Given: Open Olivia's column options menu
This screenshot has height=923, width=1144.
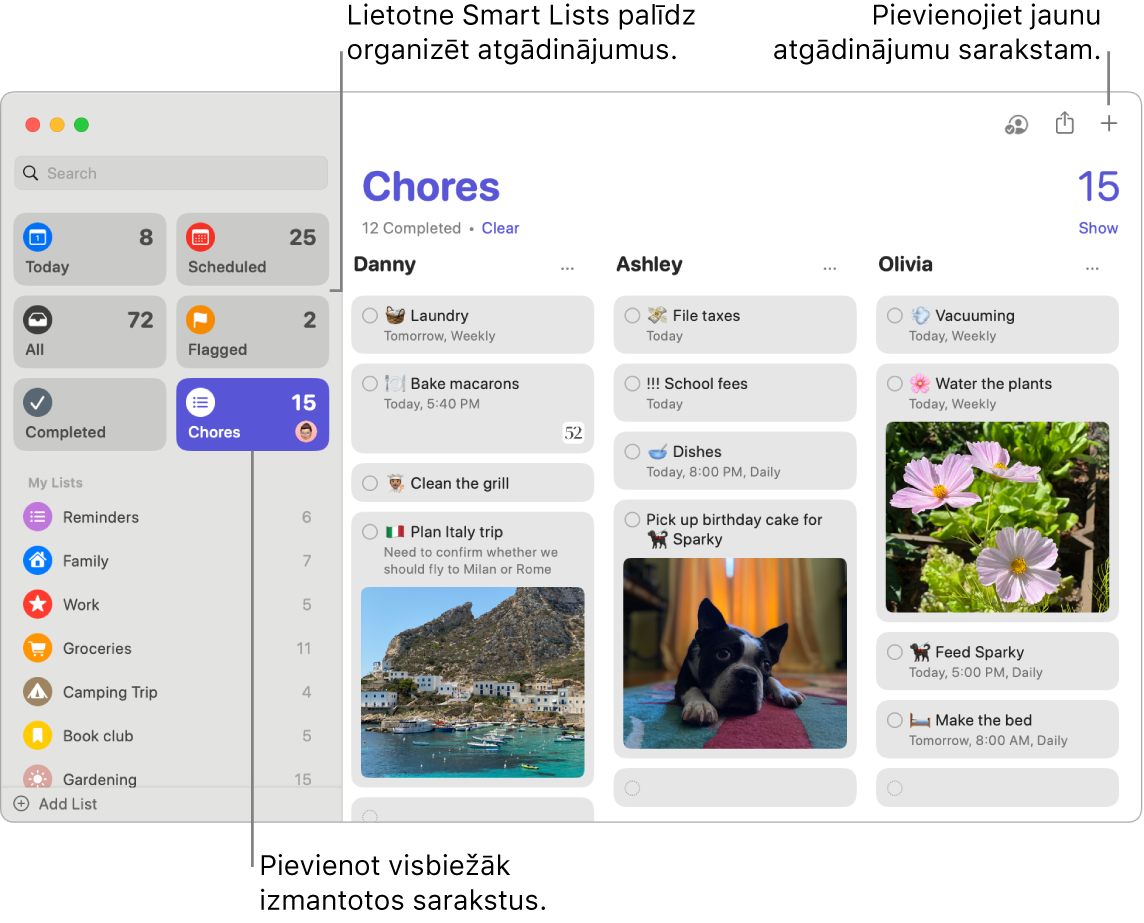Looking at the screenshot, I should click(1092, 268).
